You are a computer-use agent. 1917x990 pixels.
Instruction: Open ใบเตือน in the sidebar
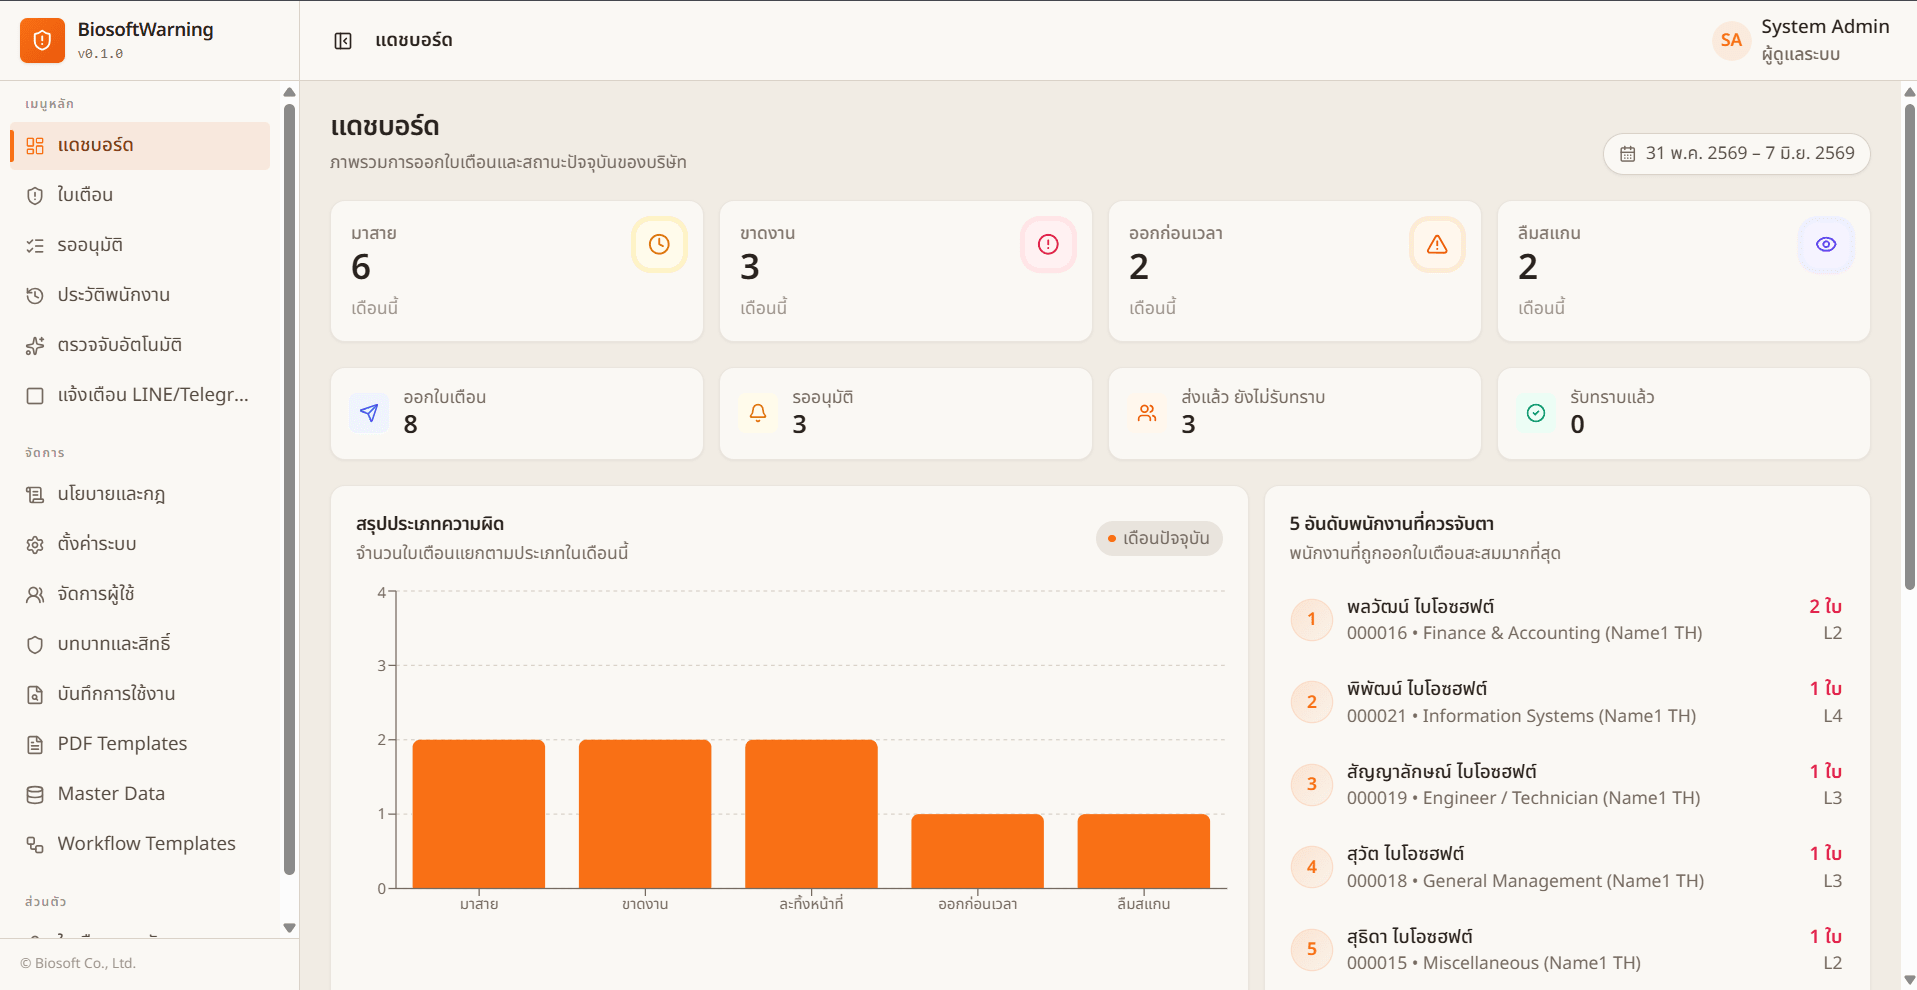point(140,196)
